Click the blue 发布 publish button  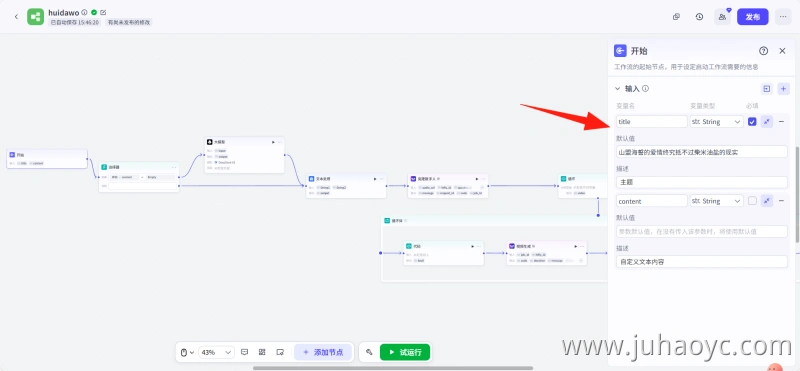click(x=753, y=17)
